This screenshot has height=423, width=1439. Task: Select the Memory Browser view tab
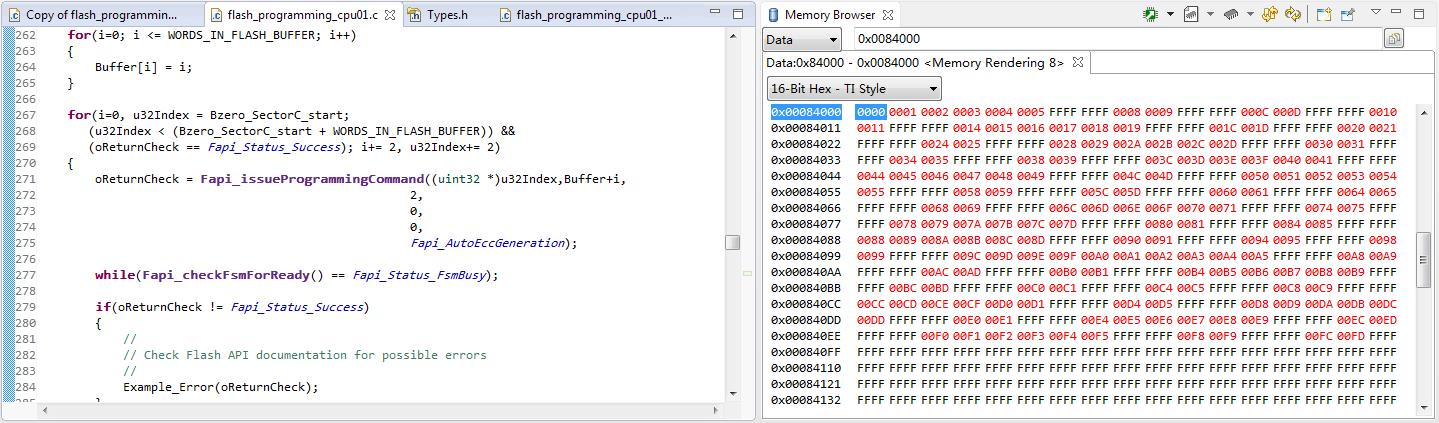tap(829, 15)
